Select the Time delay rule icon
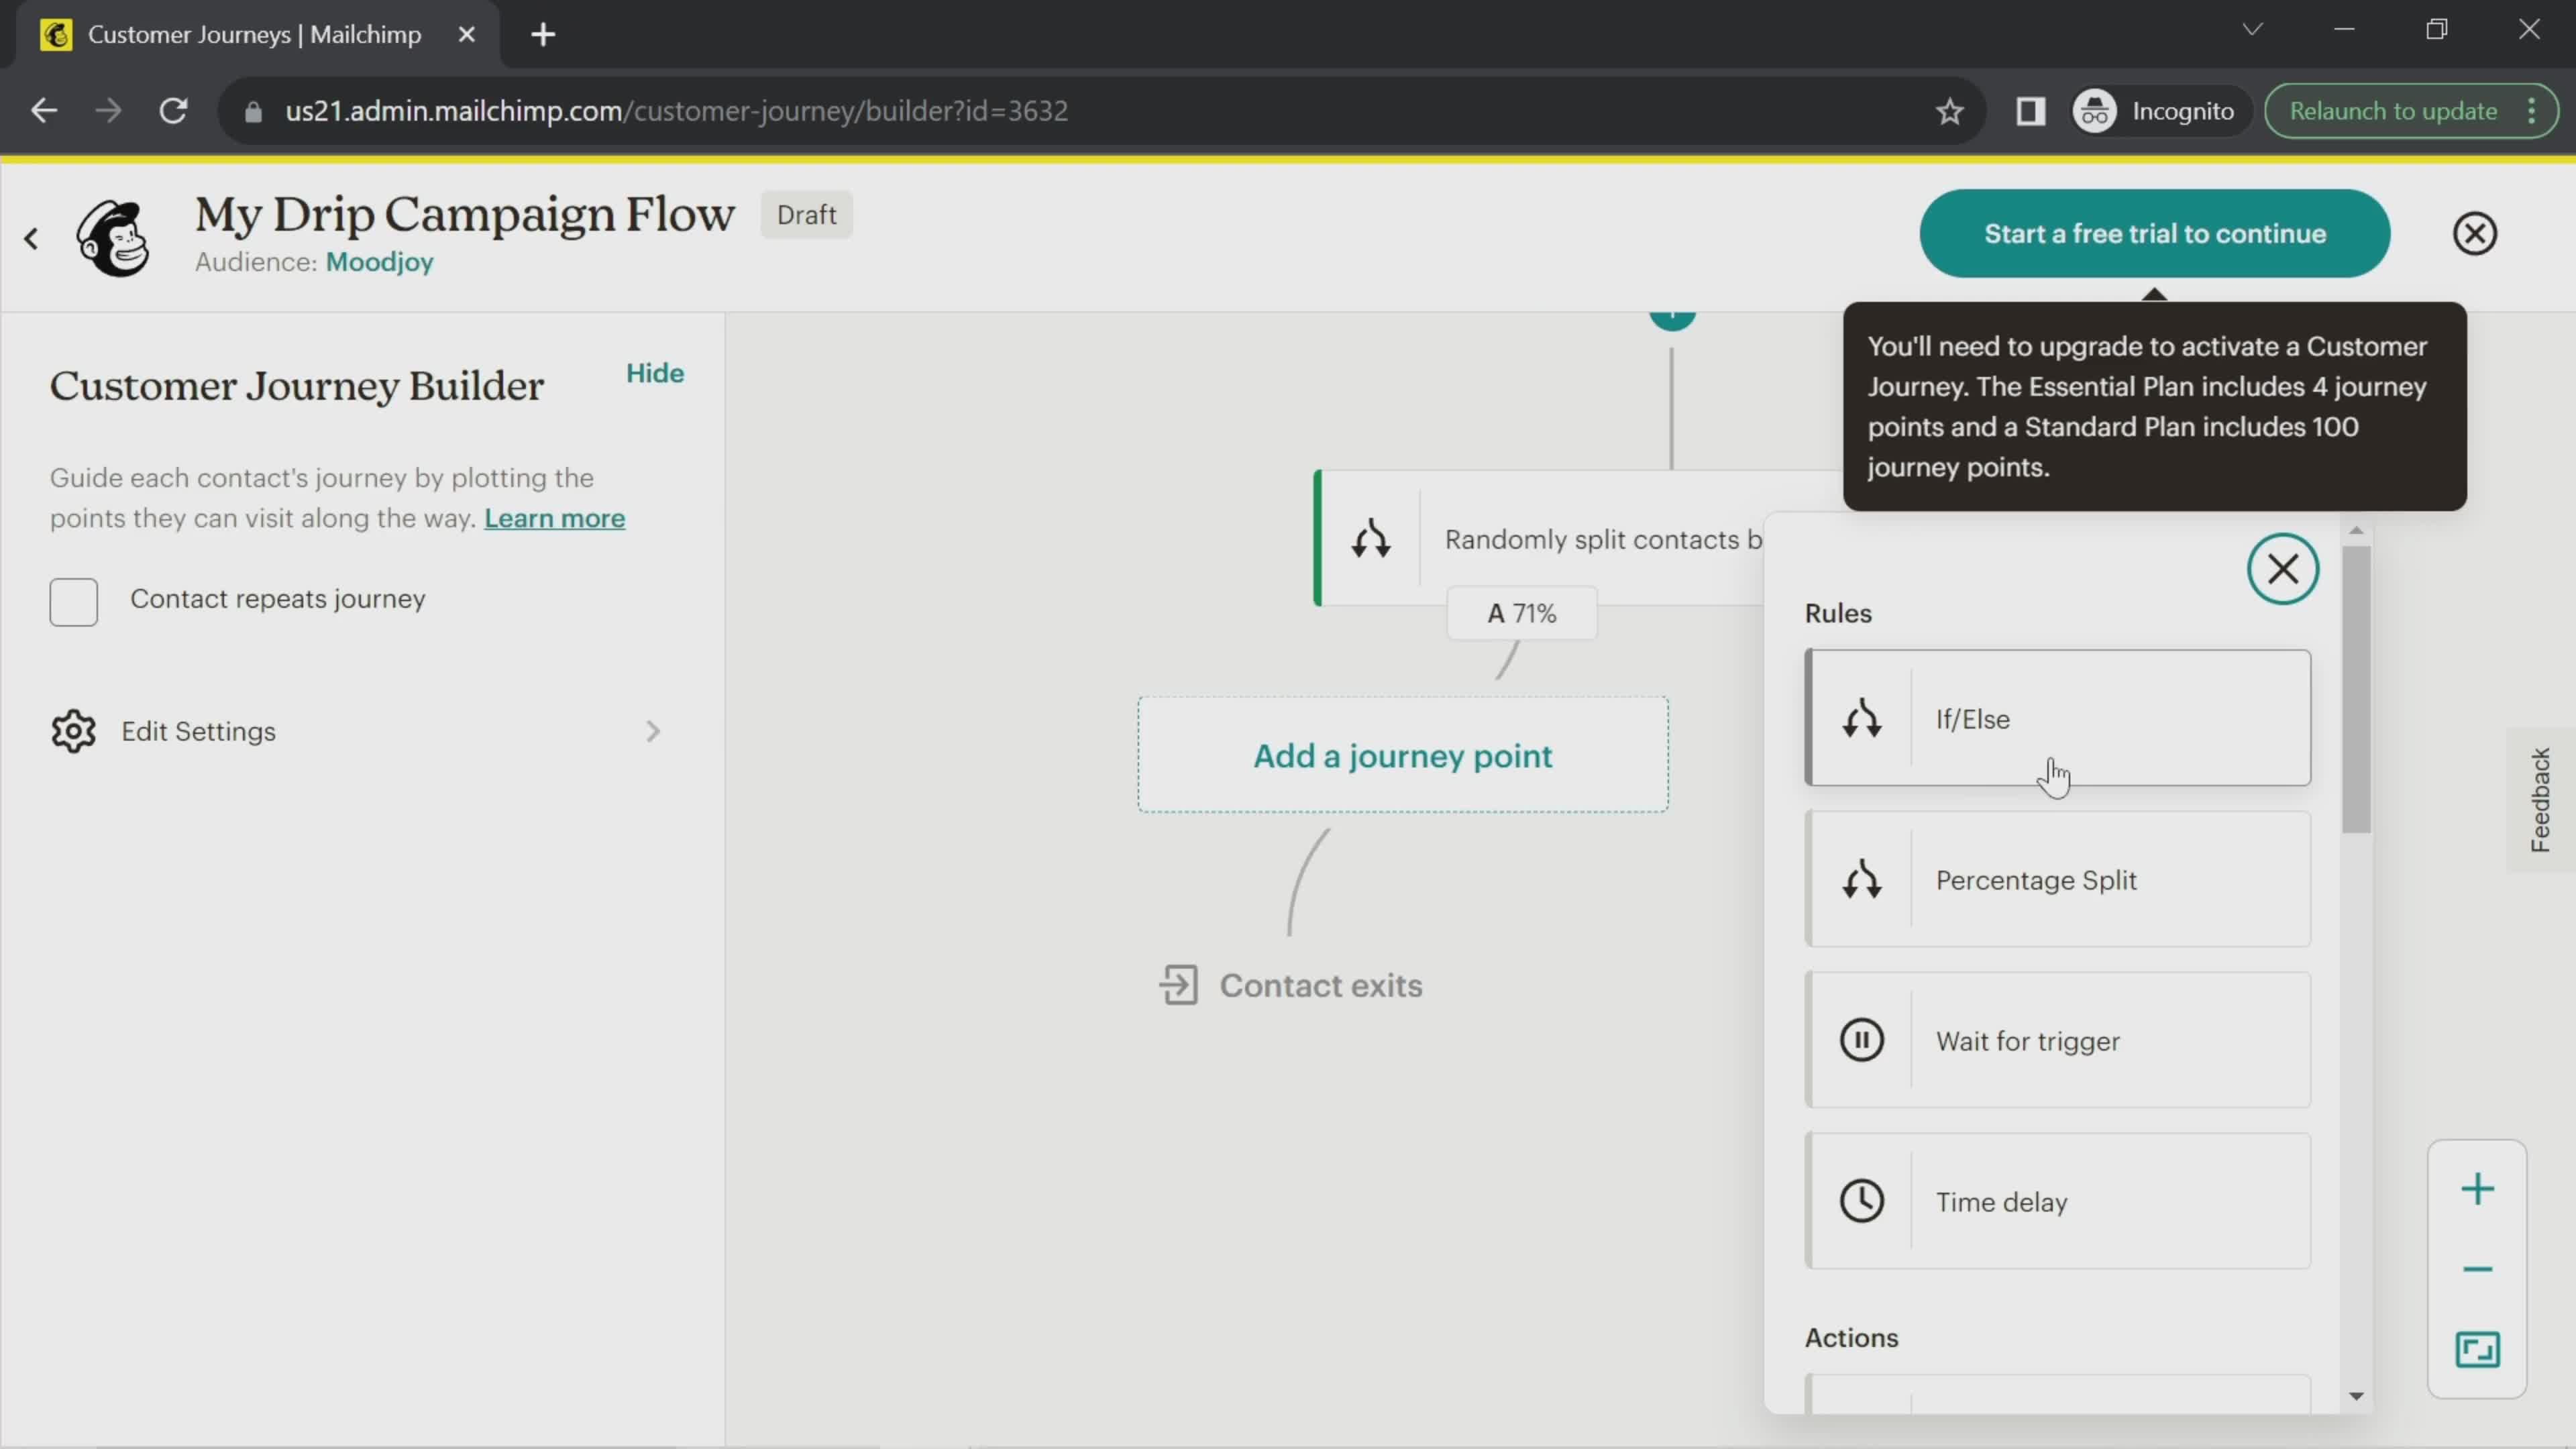The width and height of the screenshot is (2576, 1449). tap(1863, 1203)
